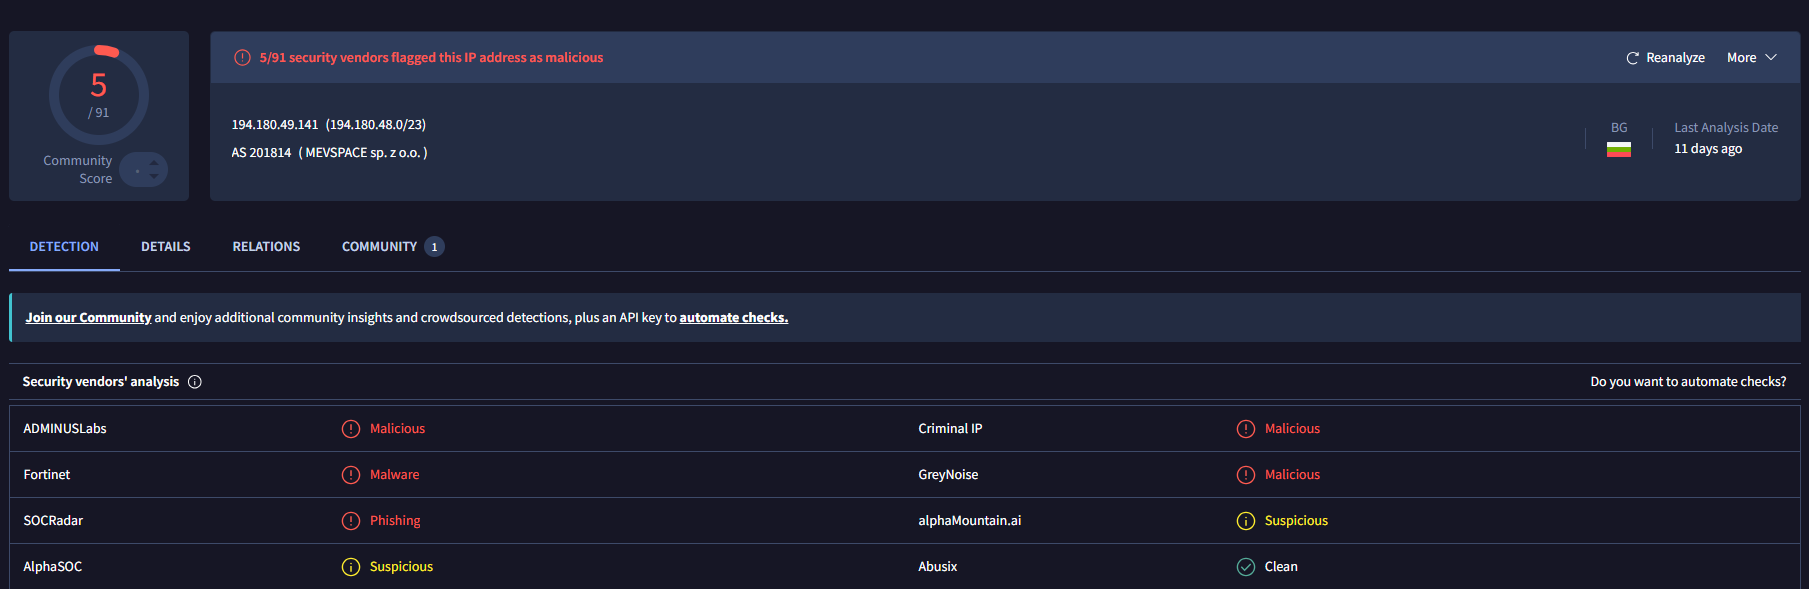This screenshot has height=589, width=1809.
Task: Click the Abusix vendor name
Action: [938, 567]
